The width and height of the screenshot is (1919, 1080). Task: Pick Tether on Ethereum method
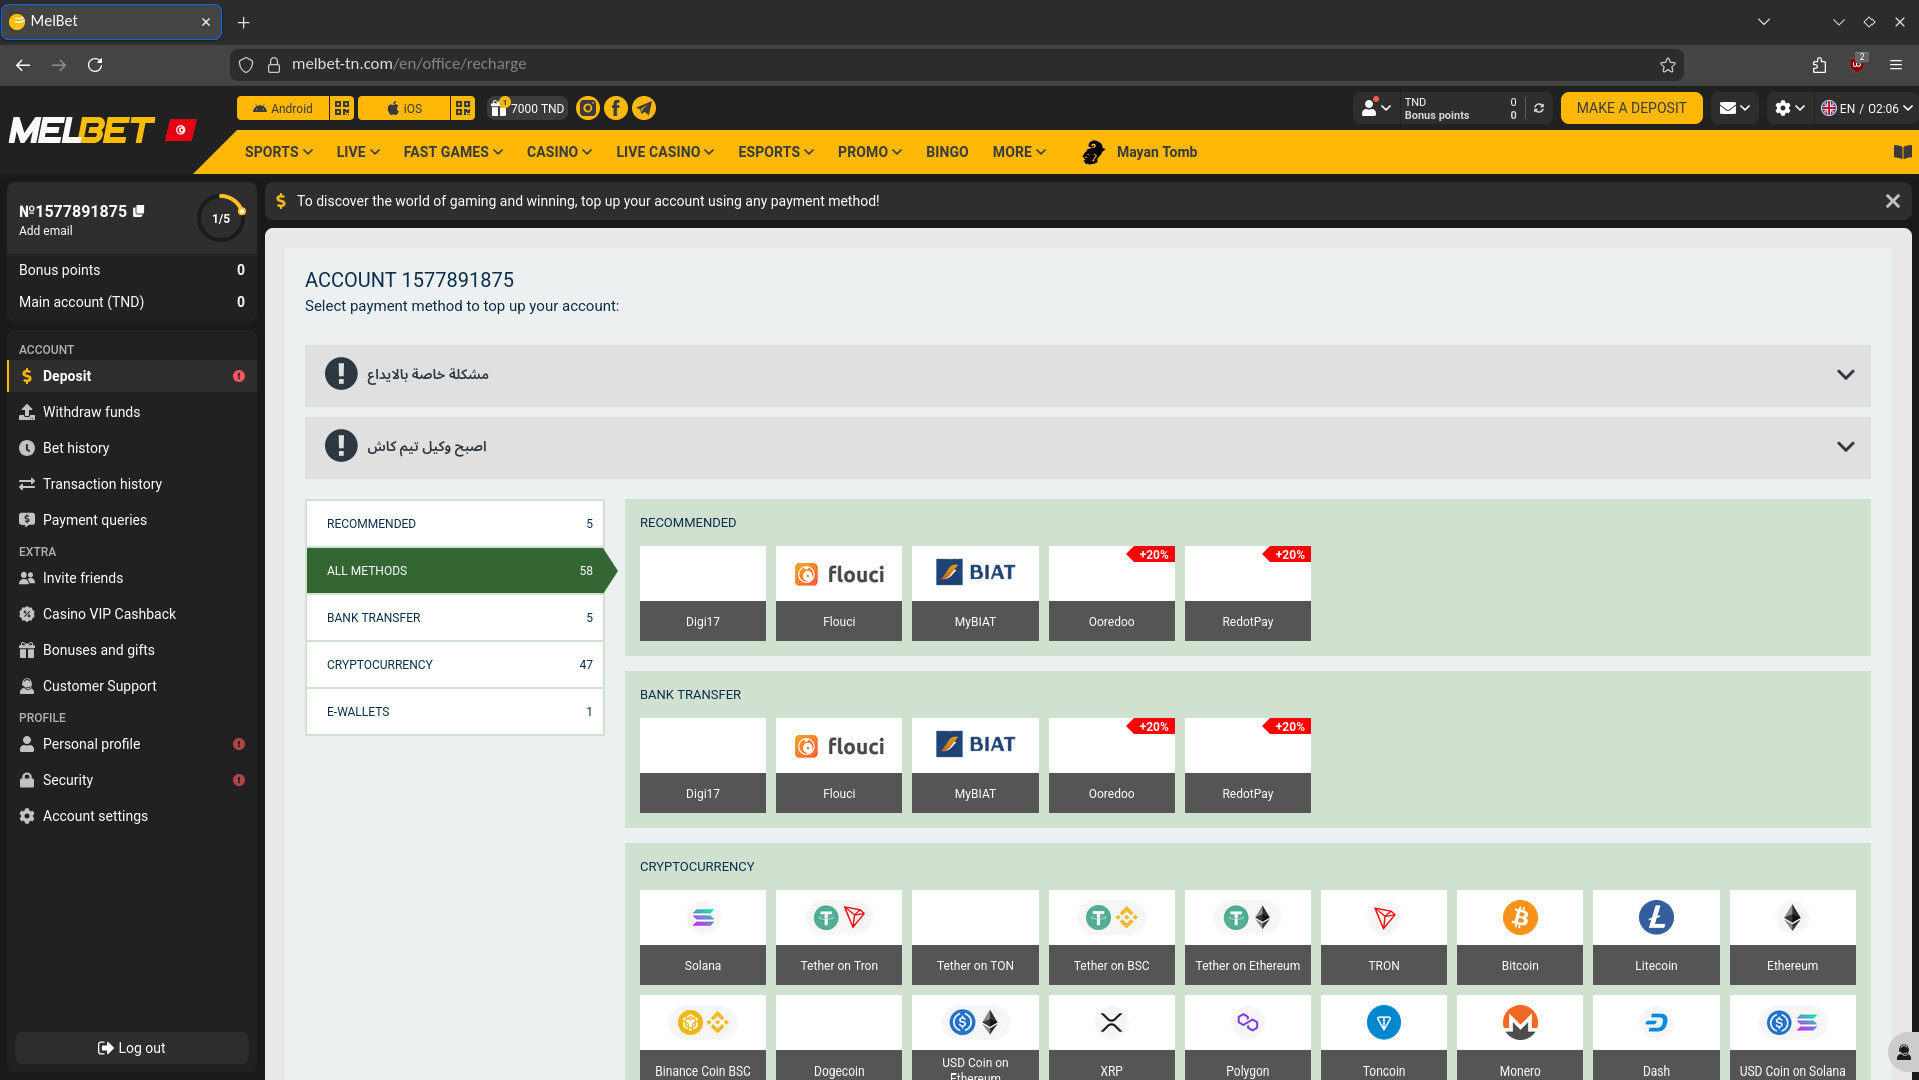coord(1248,937)
